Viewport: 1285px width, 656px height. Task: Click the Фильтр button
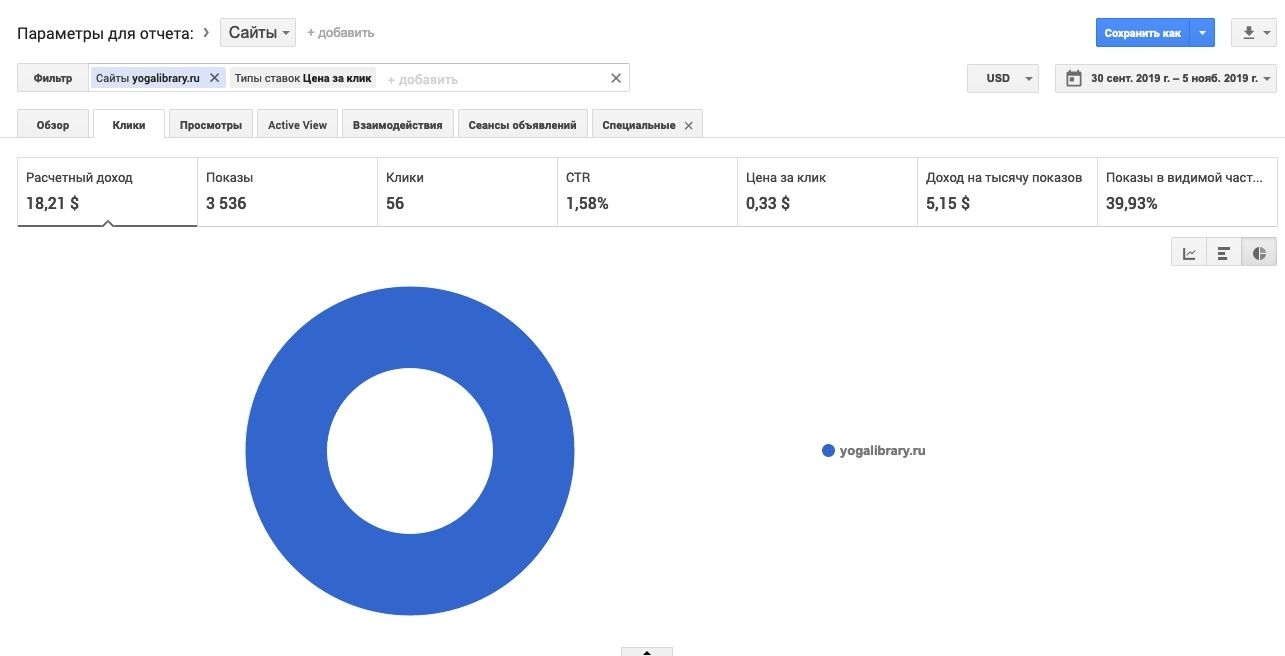53,78
